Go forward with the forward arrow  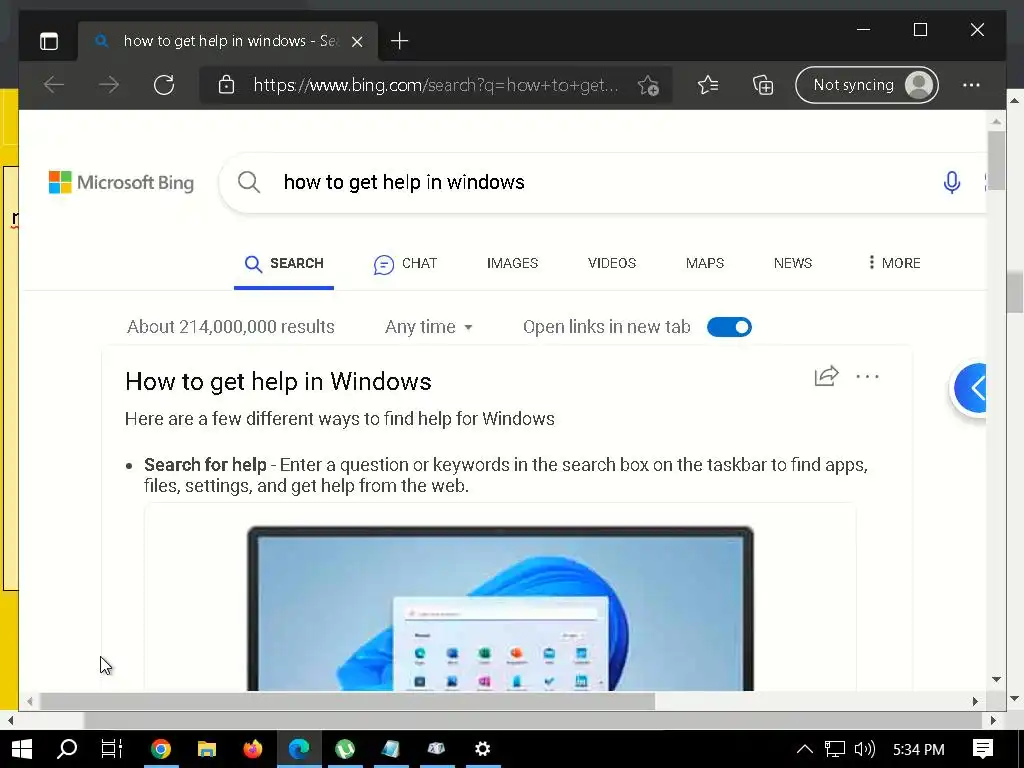click(x=109, y=85)
